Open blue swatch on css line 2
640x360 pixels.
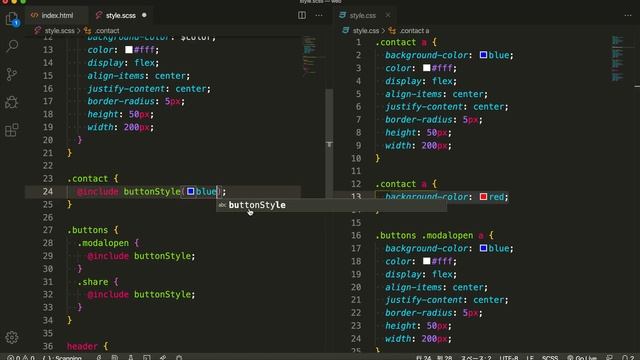(483, 55)
